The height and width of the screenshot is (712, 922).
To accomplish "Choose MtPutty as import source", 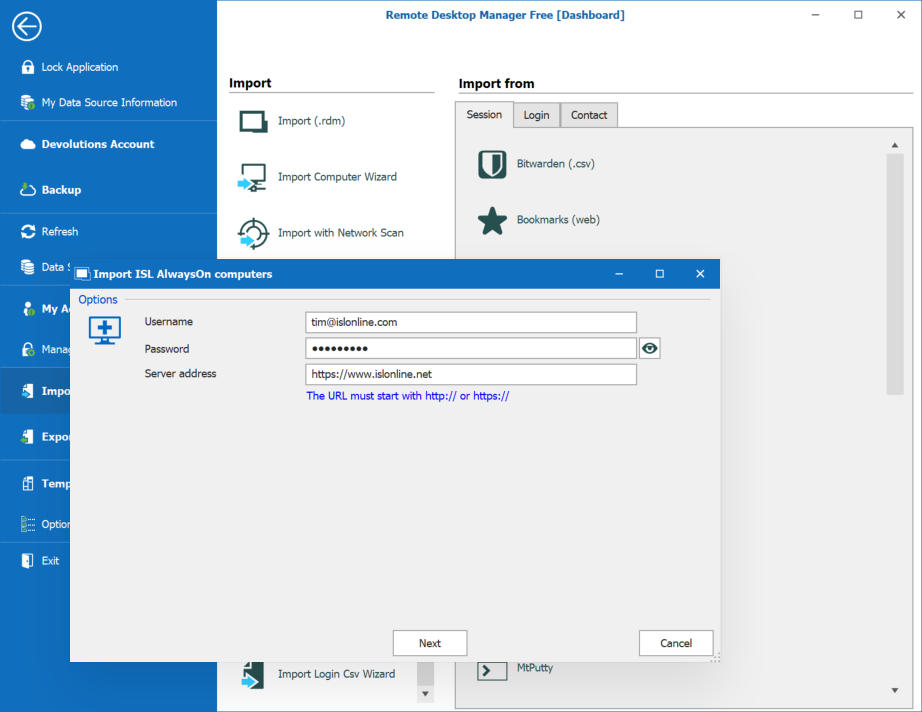I will click(535, 668).
